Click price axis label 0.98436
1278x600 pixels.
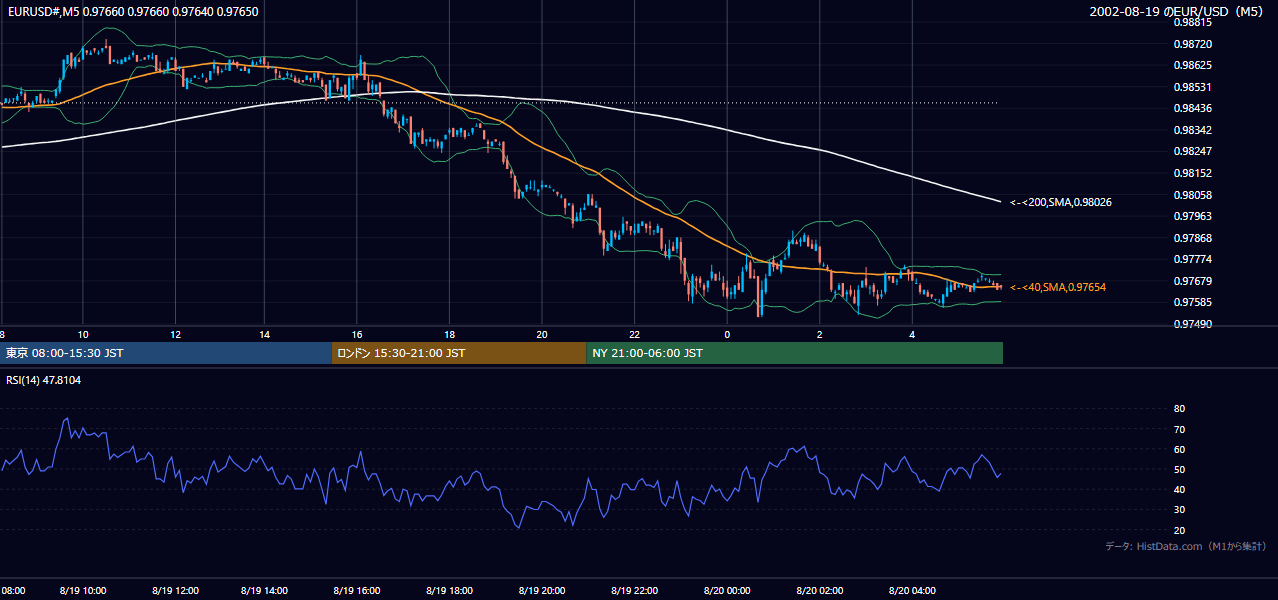point(1192,108)
